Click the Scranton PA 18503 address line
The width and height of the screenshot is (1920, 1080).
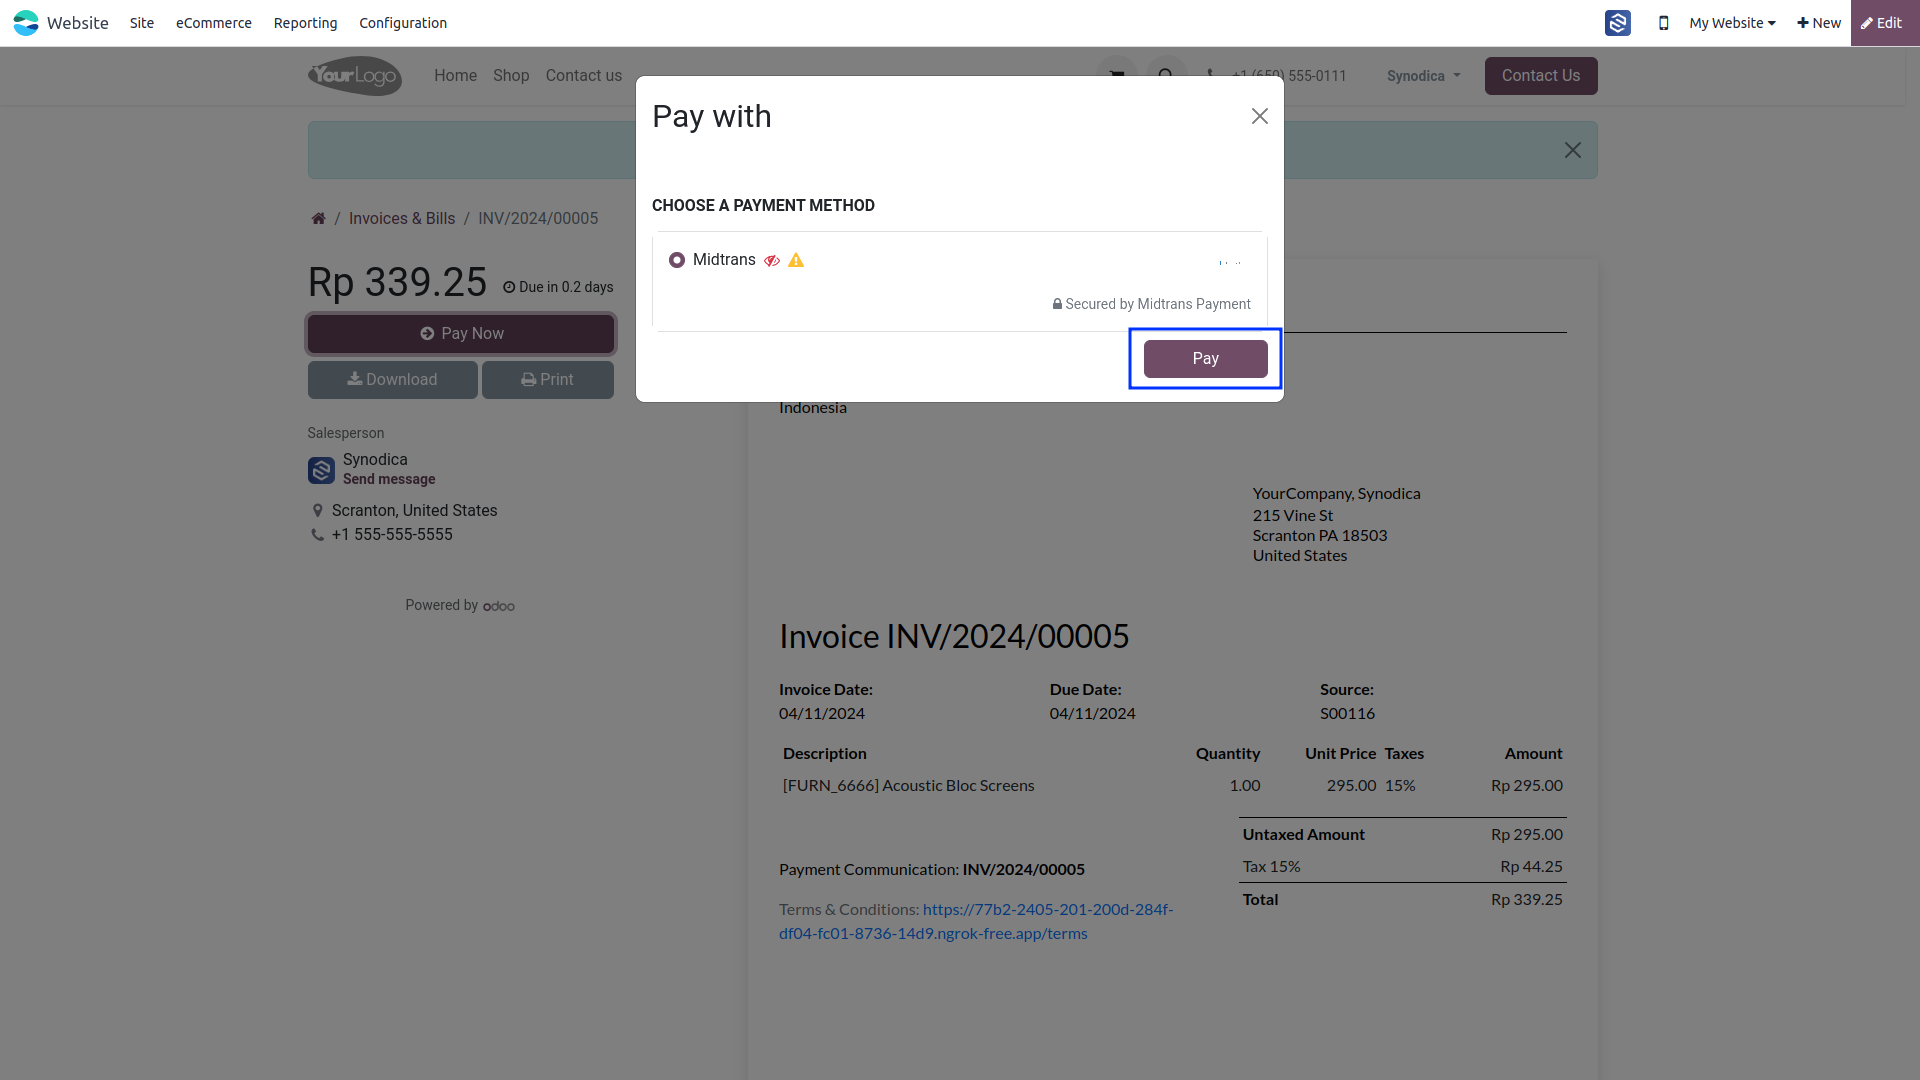tap(1320, 536)
